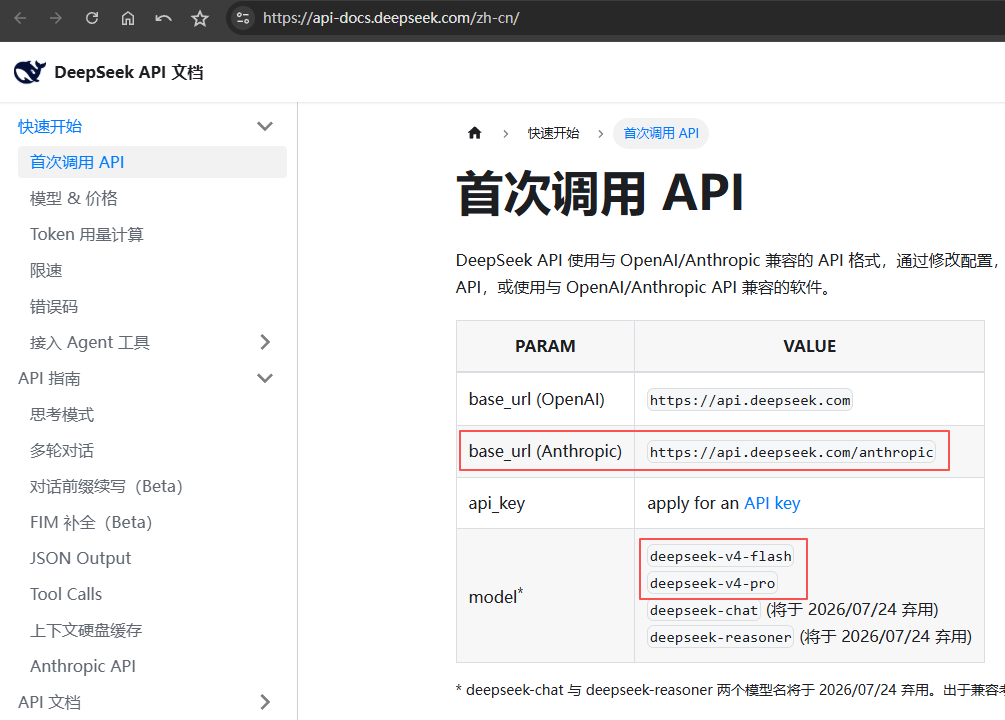Expand the 接入 Agent 工具 chevron
Screen dimensions: 1005x720
point(265,342)
